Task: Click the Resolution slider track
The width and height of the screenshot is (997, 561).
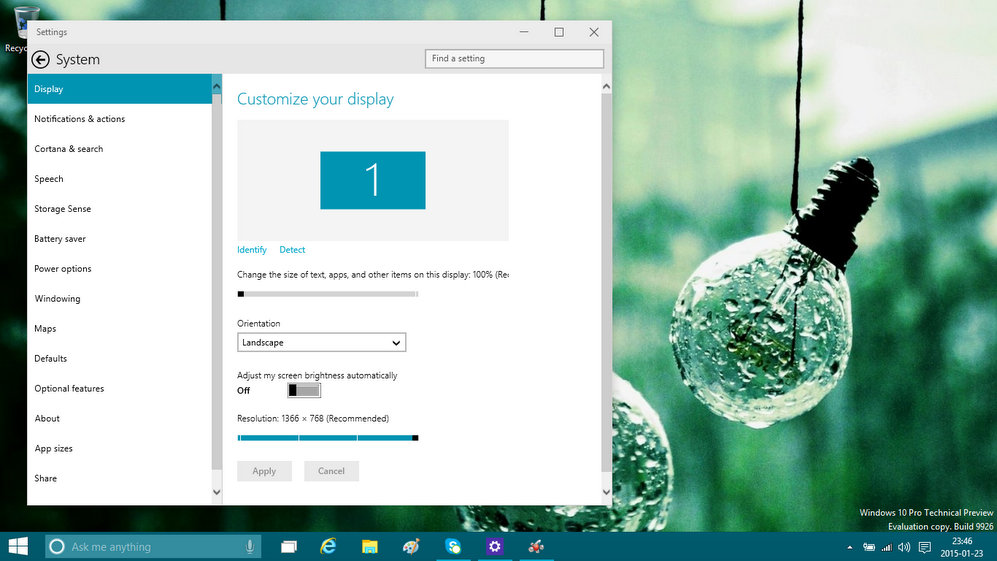Action: click(327, 437)
